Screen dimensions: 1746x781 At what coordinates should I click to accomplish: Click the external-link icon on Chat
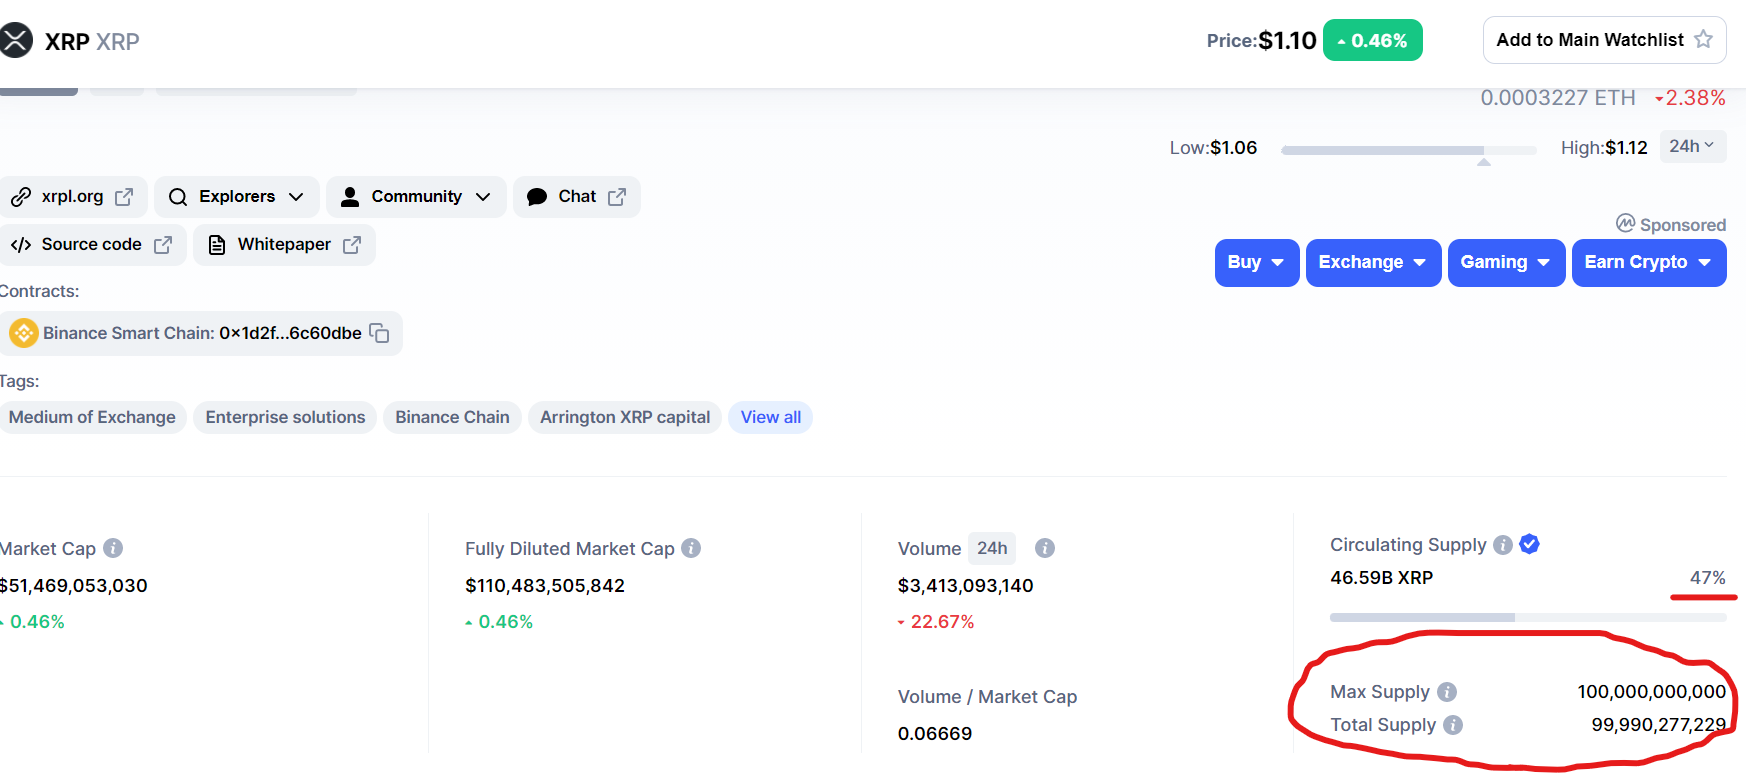click(617, 197)
